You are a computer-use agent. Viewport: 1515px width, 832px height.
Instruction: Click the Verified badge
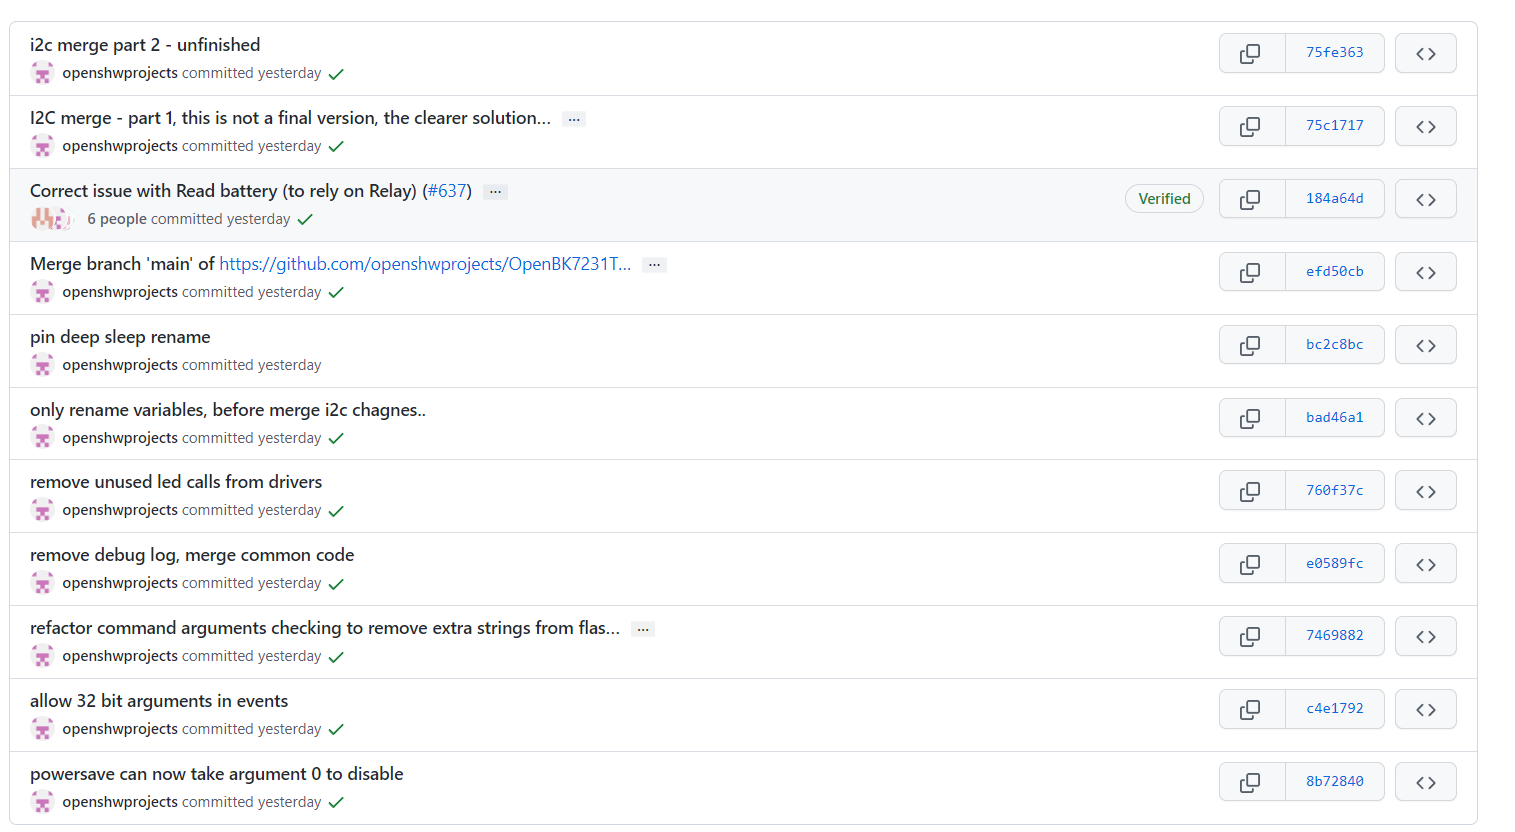point(1164,199)
